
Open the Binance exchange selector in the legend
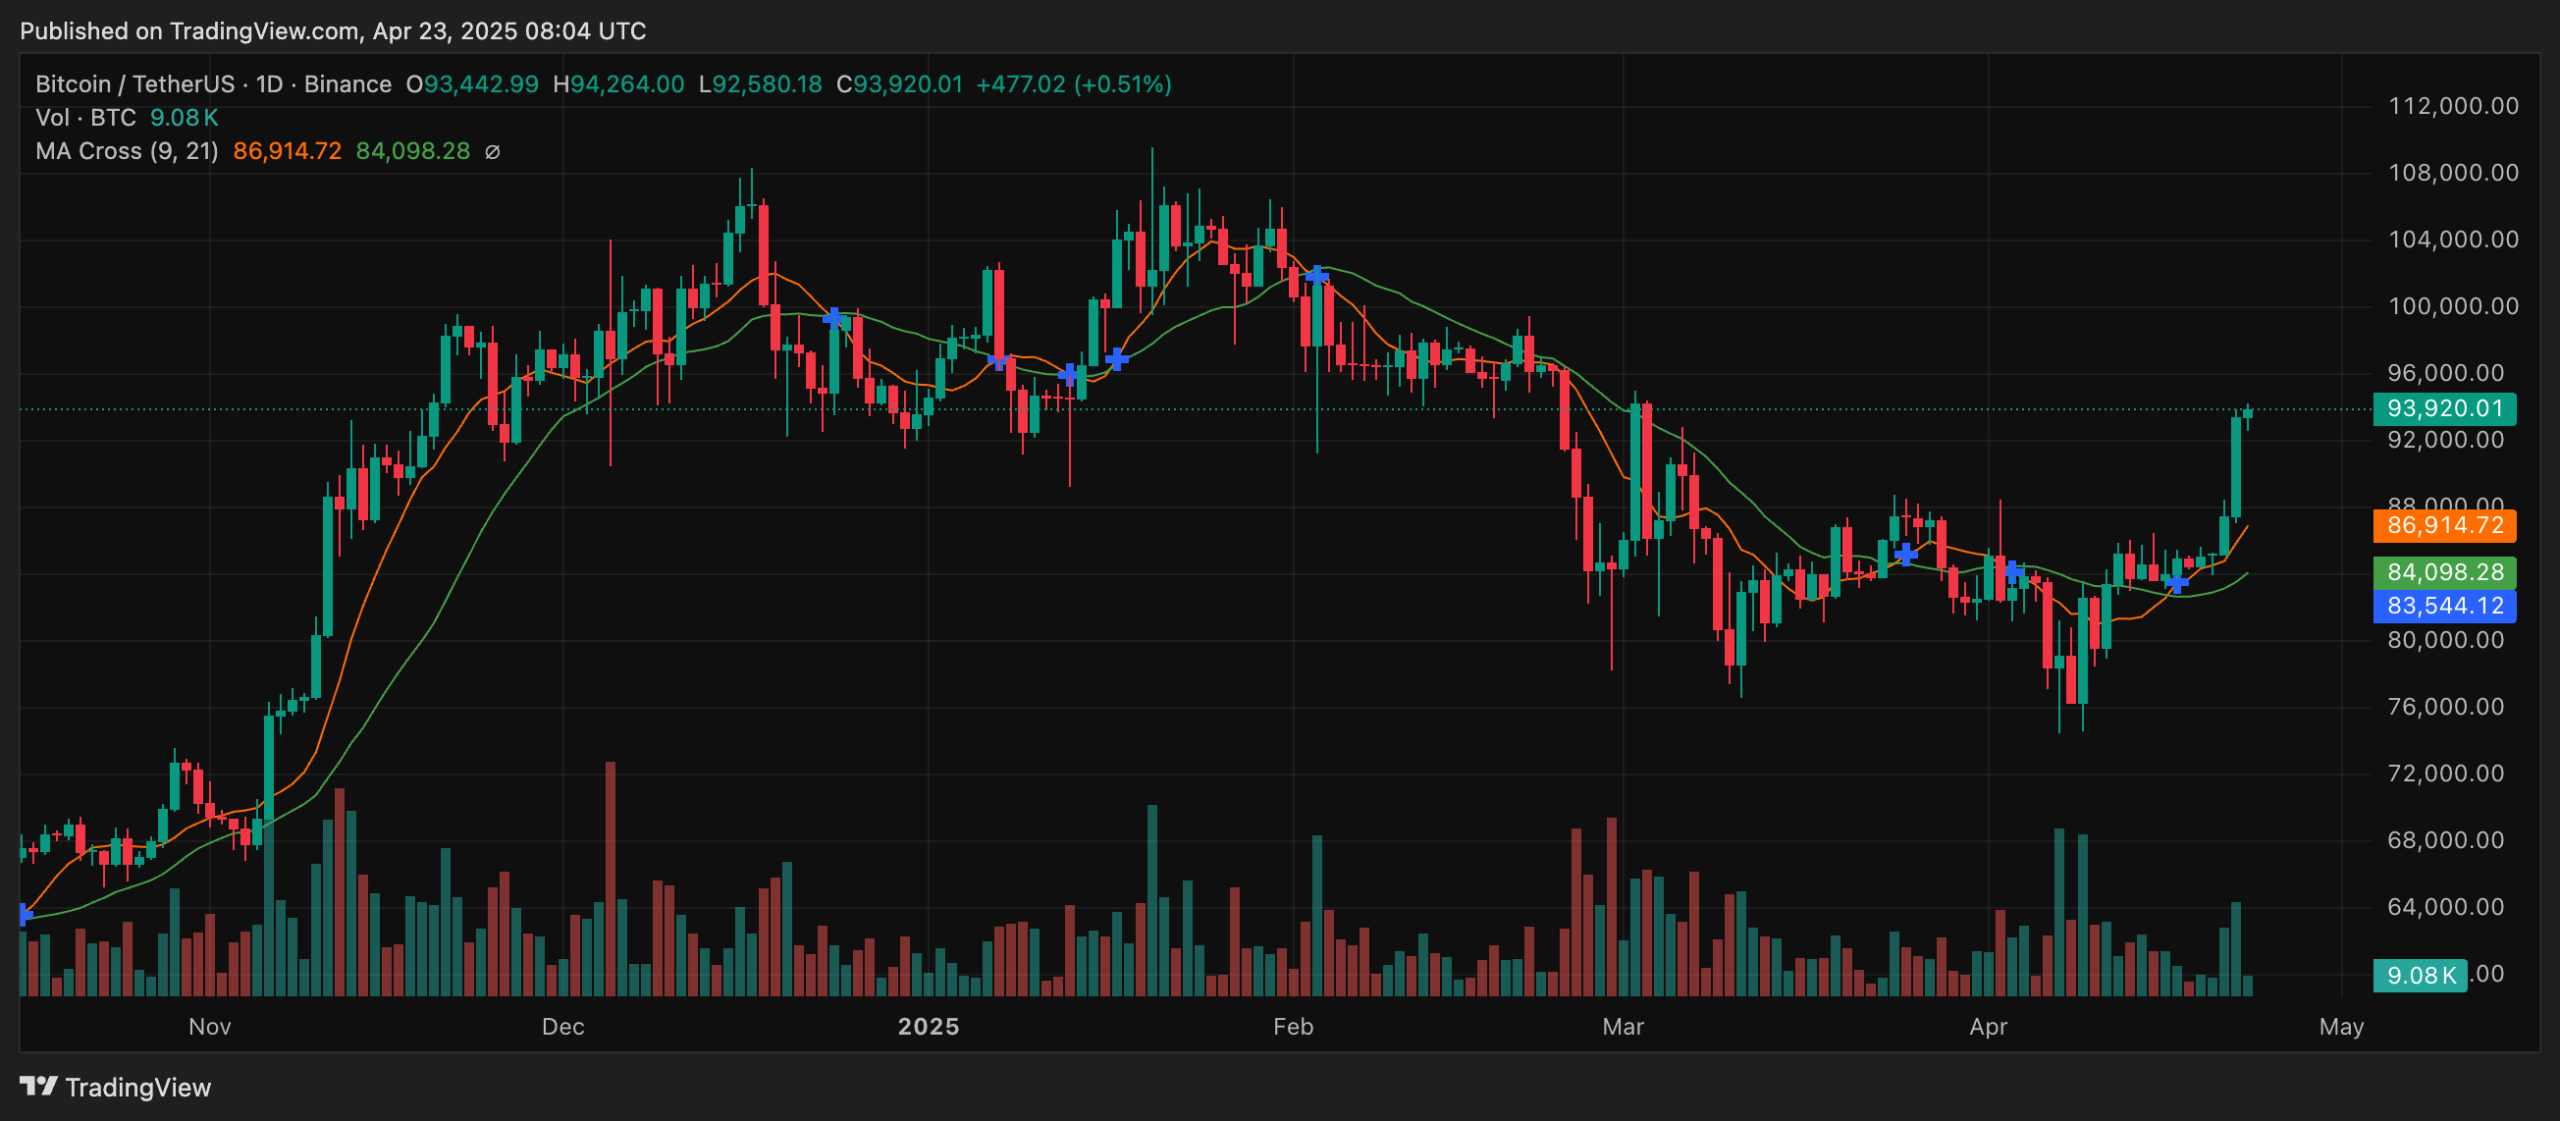point(348,84)
